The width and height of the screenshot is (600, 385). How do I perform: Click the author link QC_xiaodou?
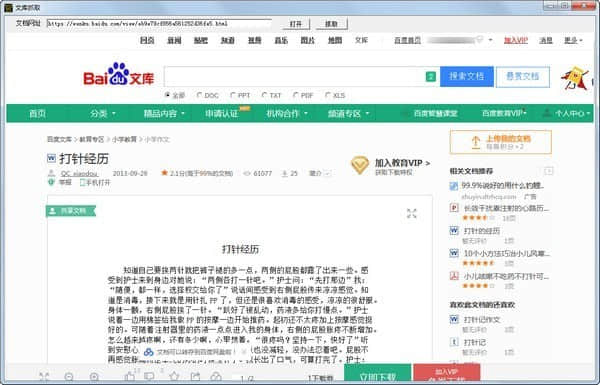[x=79, y=173]
